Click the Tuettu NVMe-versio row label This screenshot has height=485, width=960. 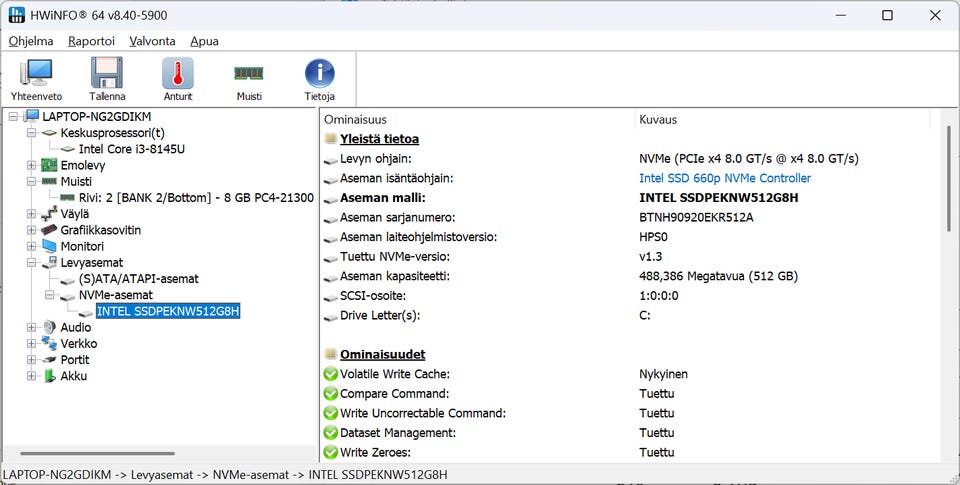click(395, 257)
